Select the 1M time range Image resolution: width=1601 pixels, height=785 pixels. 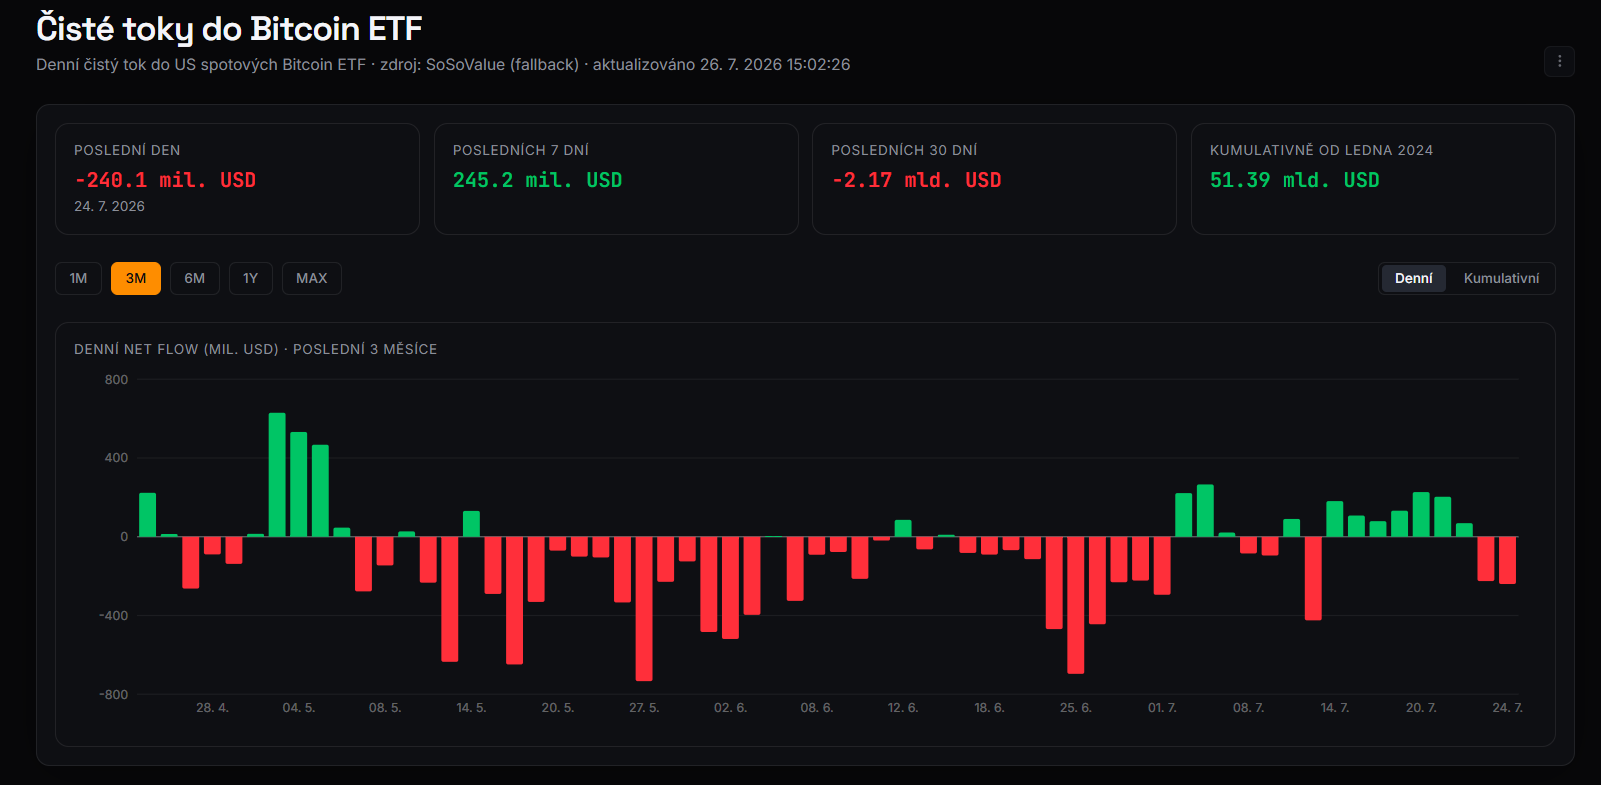[78, 278]
